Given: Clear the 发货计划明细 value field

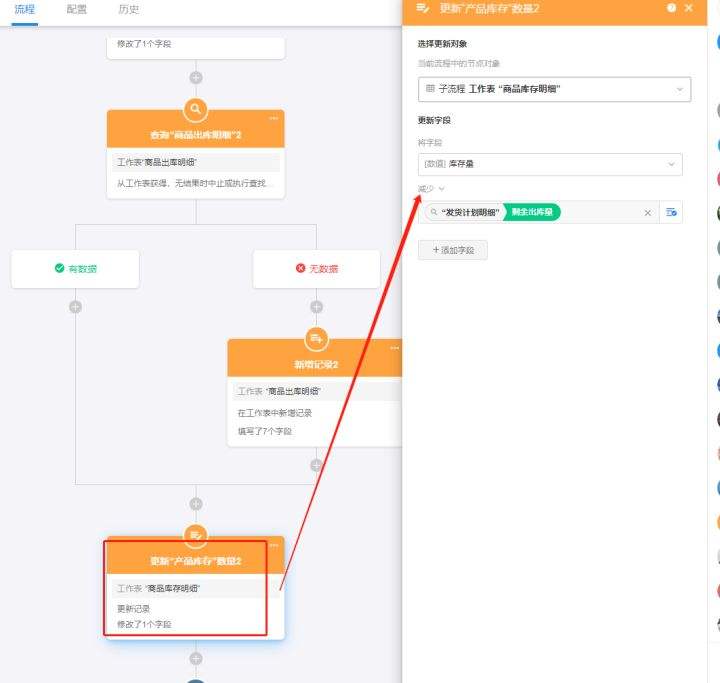Looking at the screenshot, I should tap(647, 213).
